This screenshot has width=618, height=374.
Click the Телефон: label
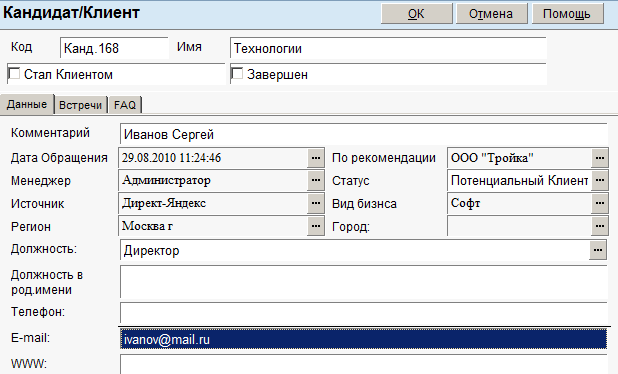38,312
